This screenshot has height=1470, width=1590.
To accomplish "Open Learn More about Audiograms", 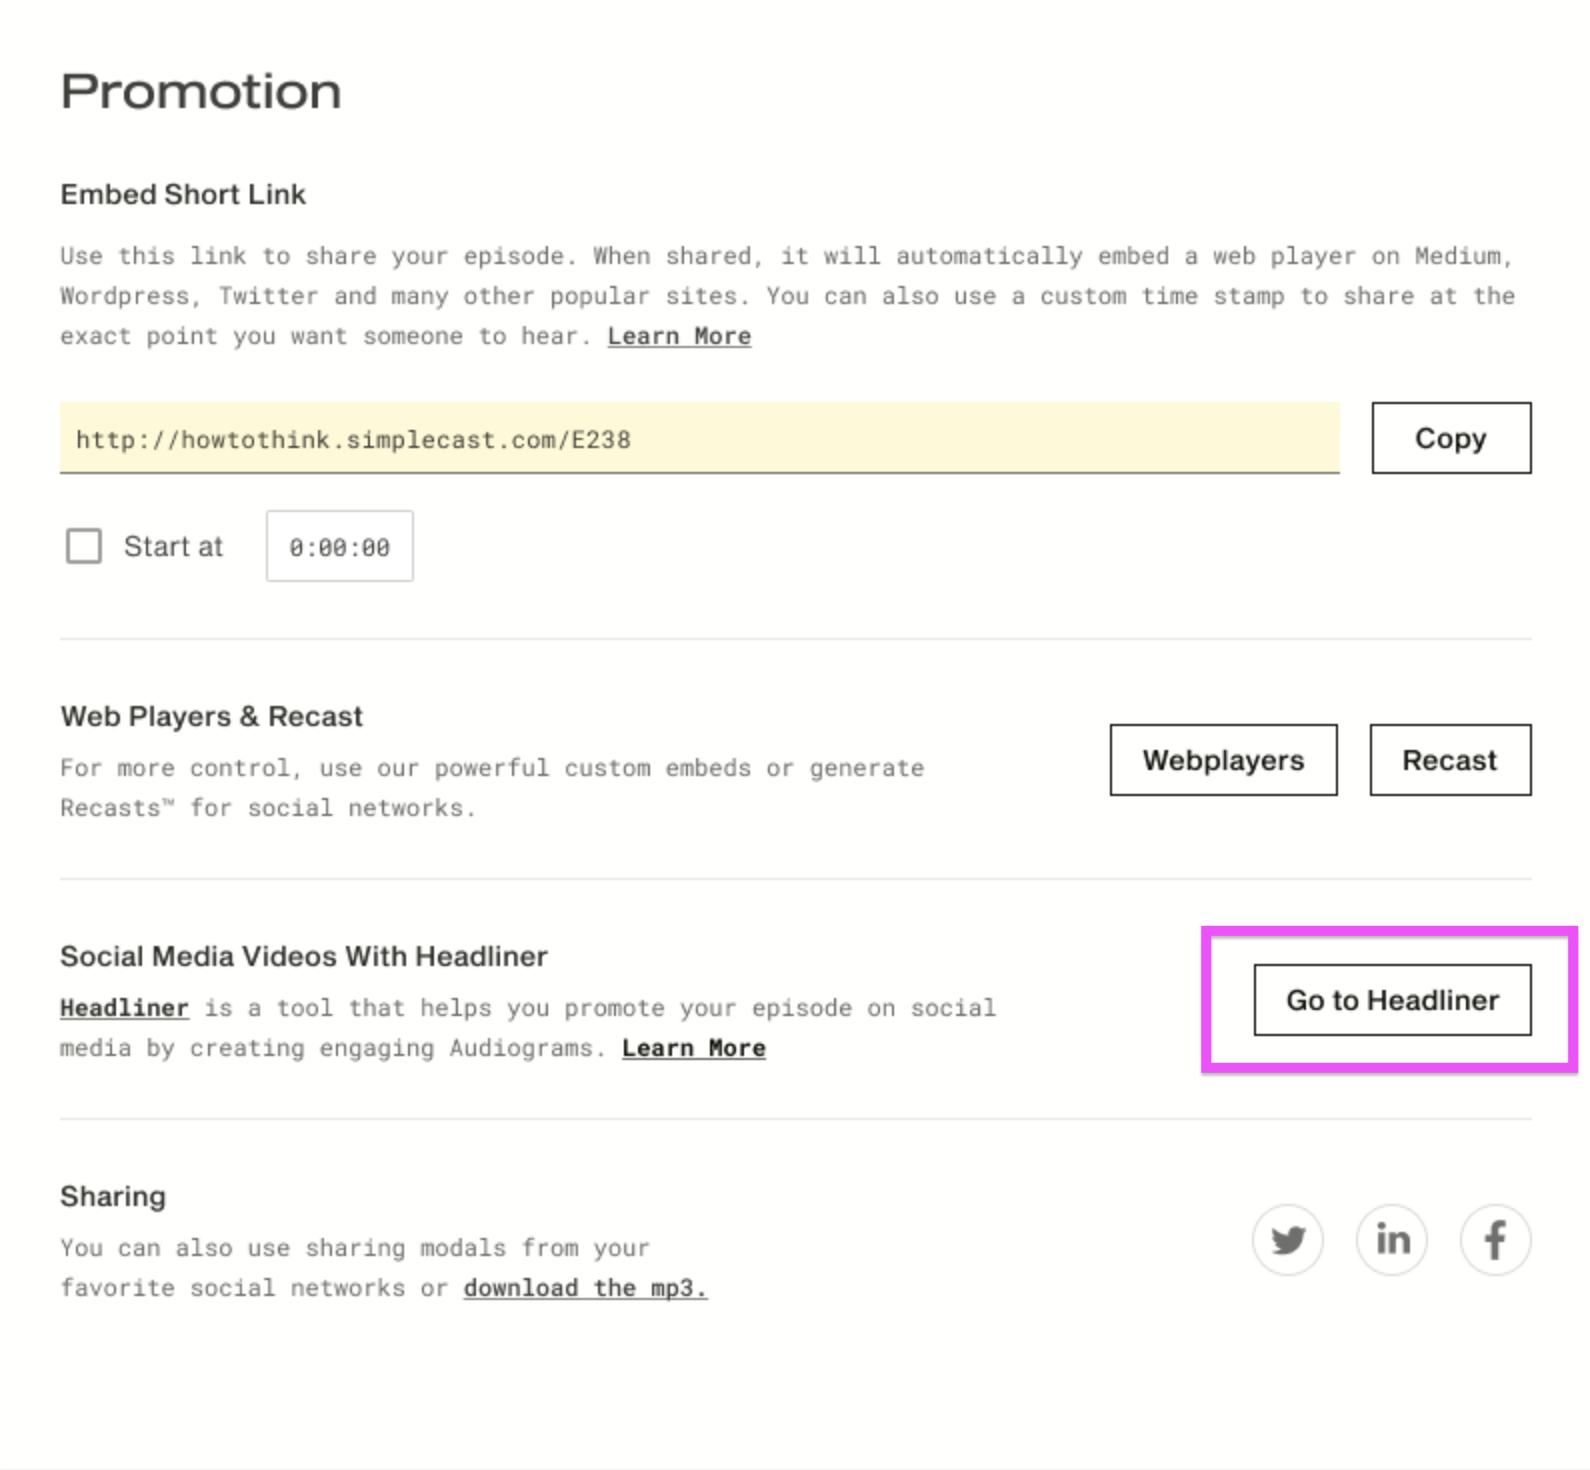I will tap(694, 1049).
